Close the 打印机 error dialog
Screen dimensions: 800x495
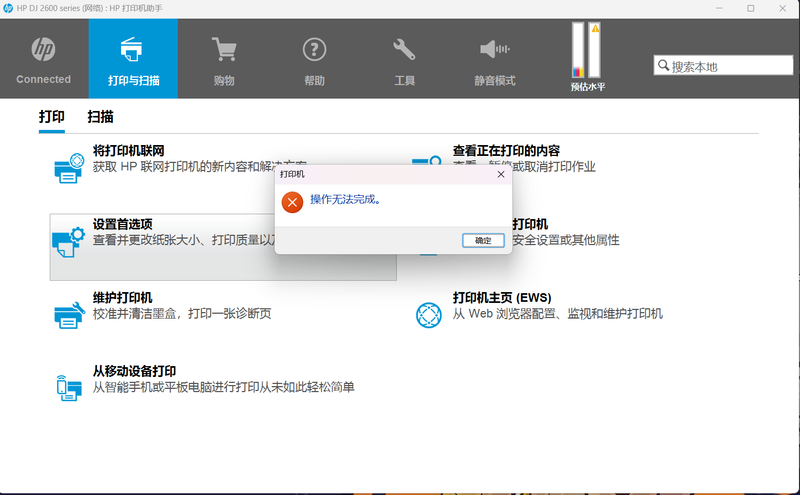(x=501, y=174)
